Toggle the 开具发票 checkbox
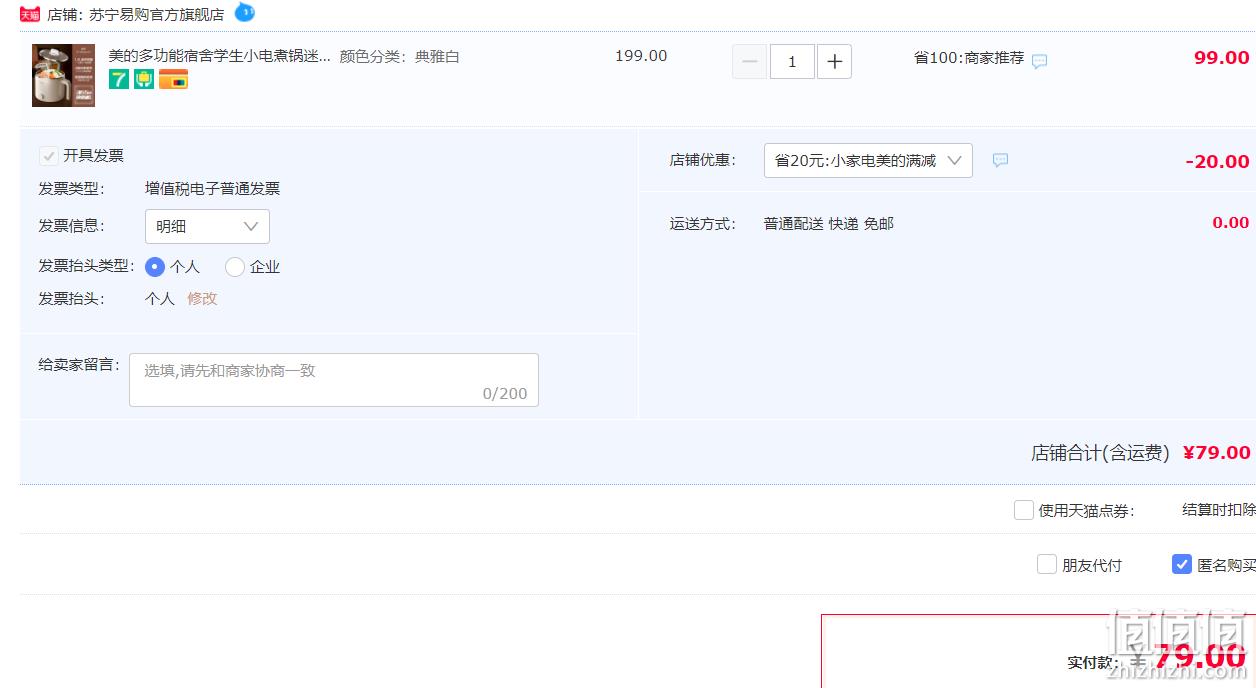1256x688 pixels. (x=48, y=156)
